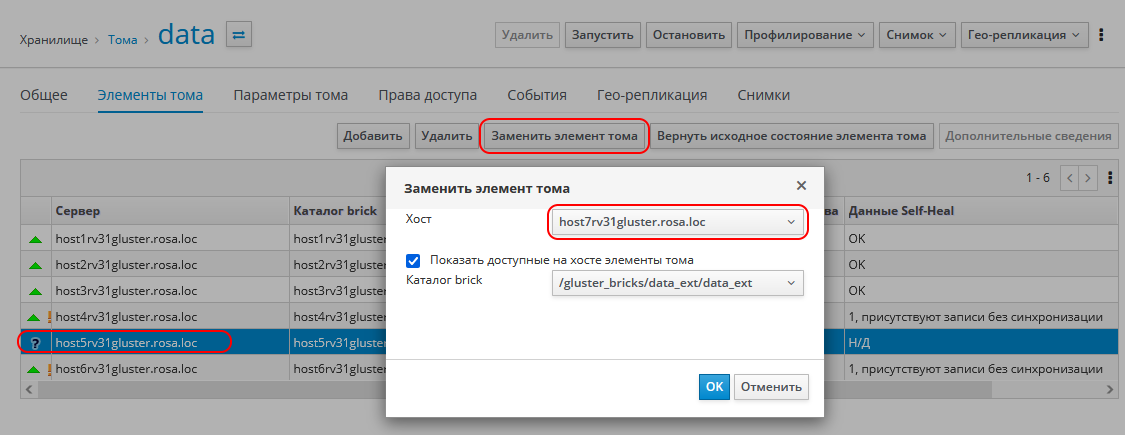Expand the Профилирование dropdown menu
The image size is (1125, 435).
pos(806,35)
